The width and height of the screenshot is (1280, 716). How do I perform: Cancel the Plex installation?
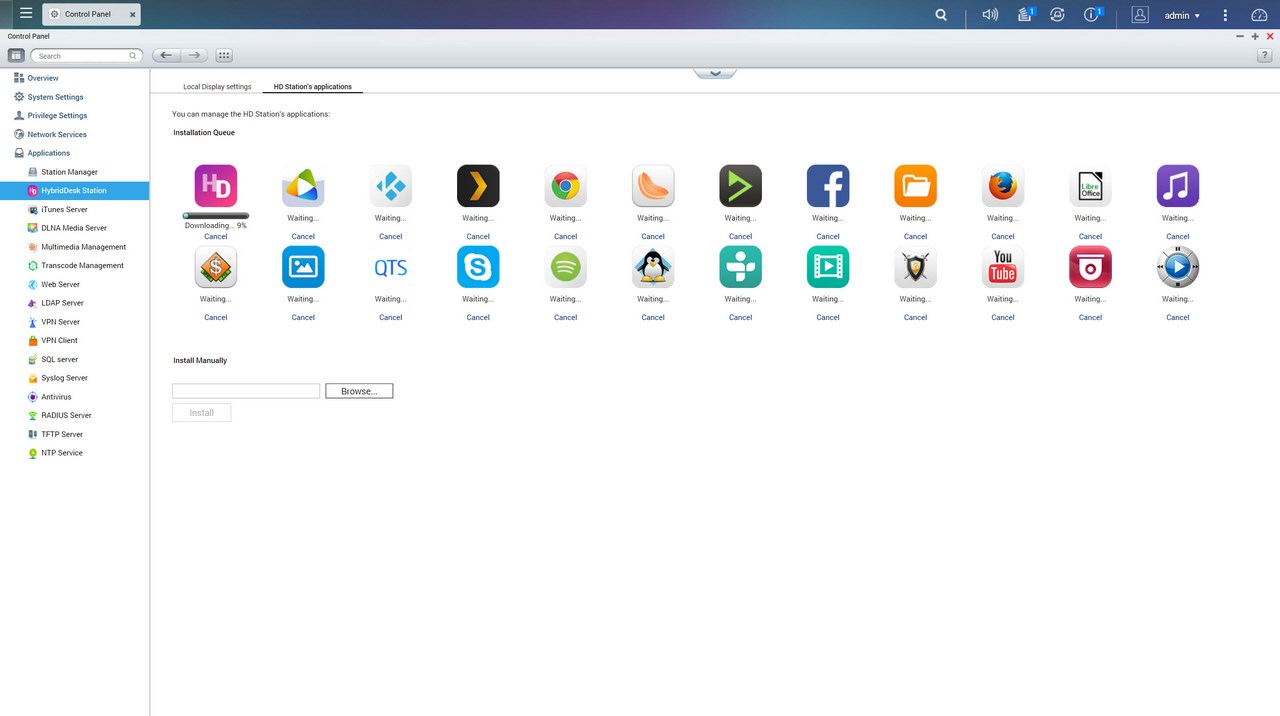point(478,237)
